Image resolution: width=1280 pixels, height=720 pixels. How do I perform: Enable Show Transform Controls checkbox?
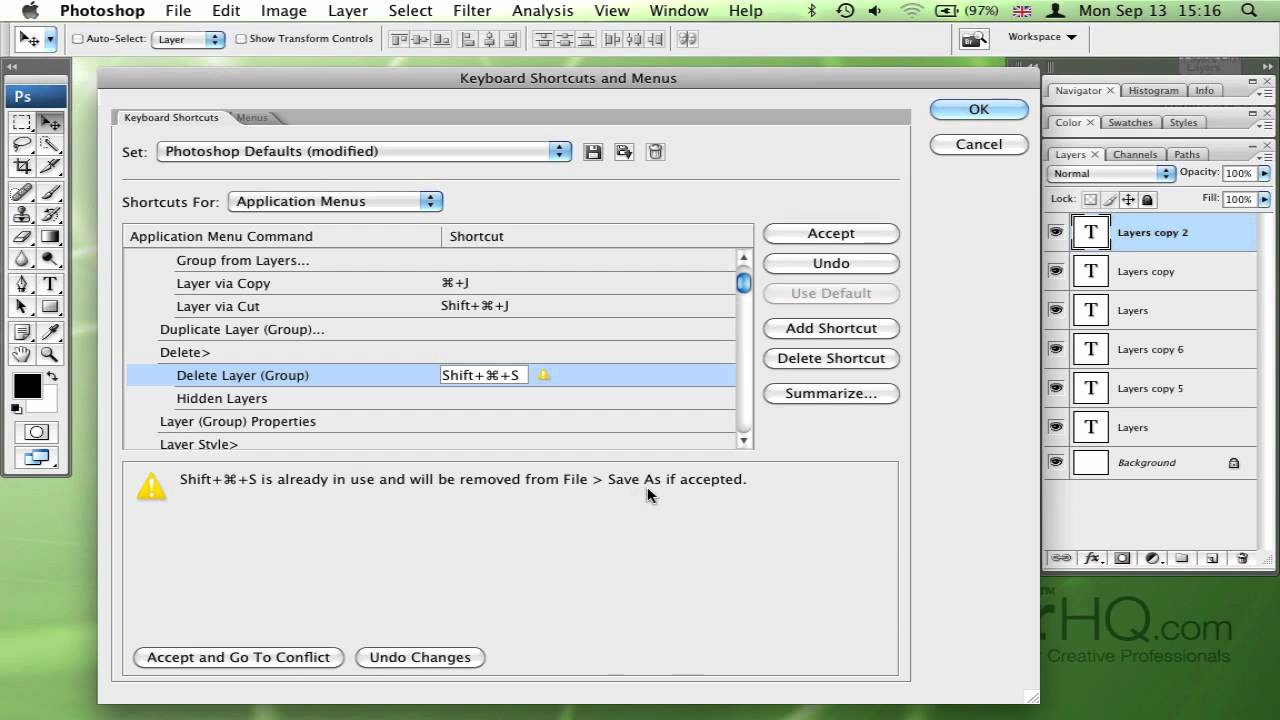click(241, 39)
